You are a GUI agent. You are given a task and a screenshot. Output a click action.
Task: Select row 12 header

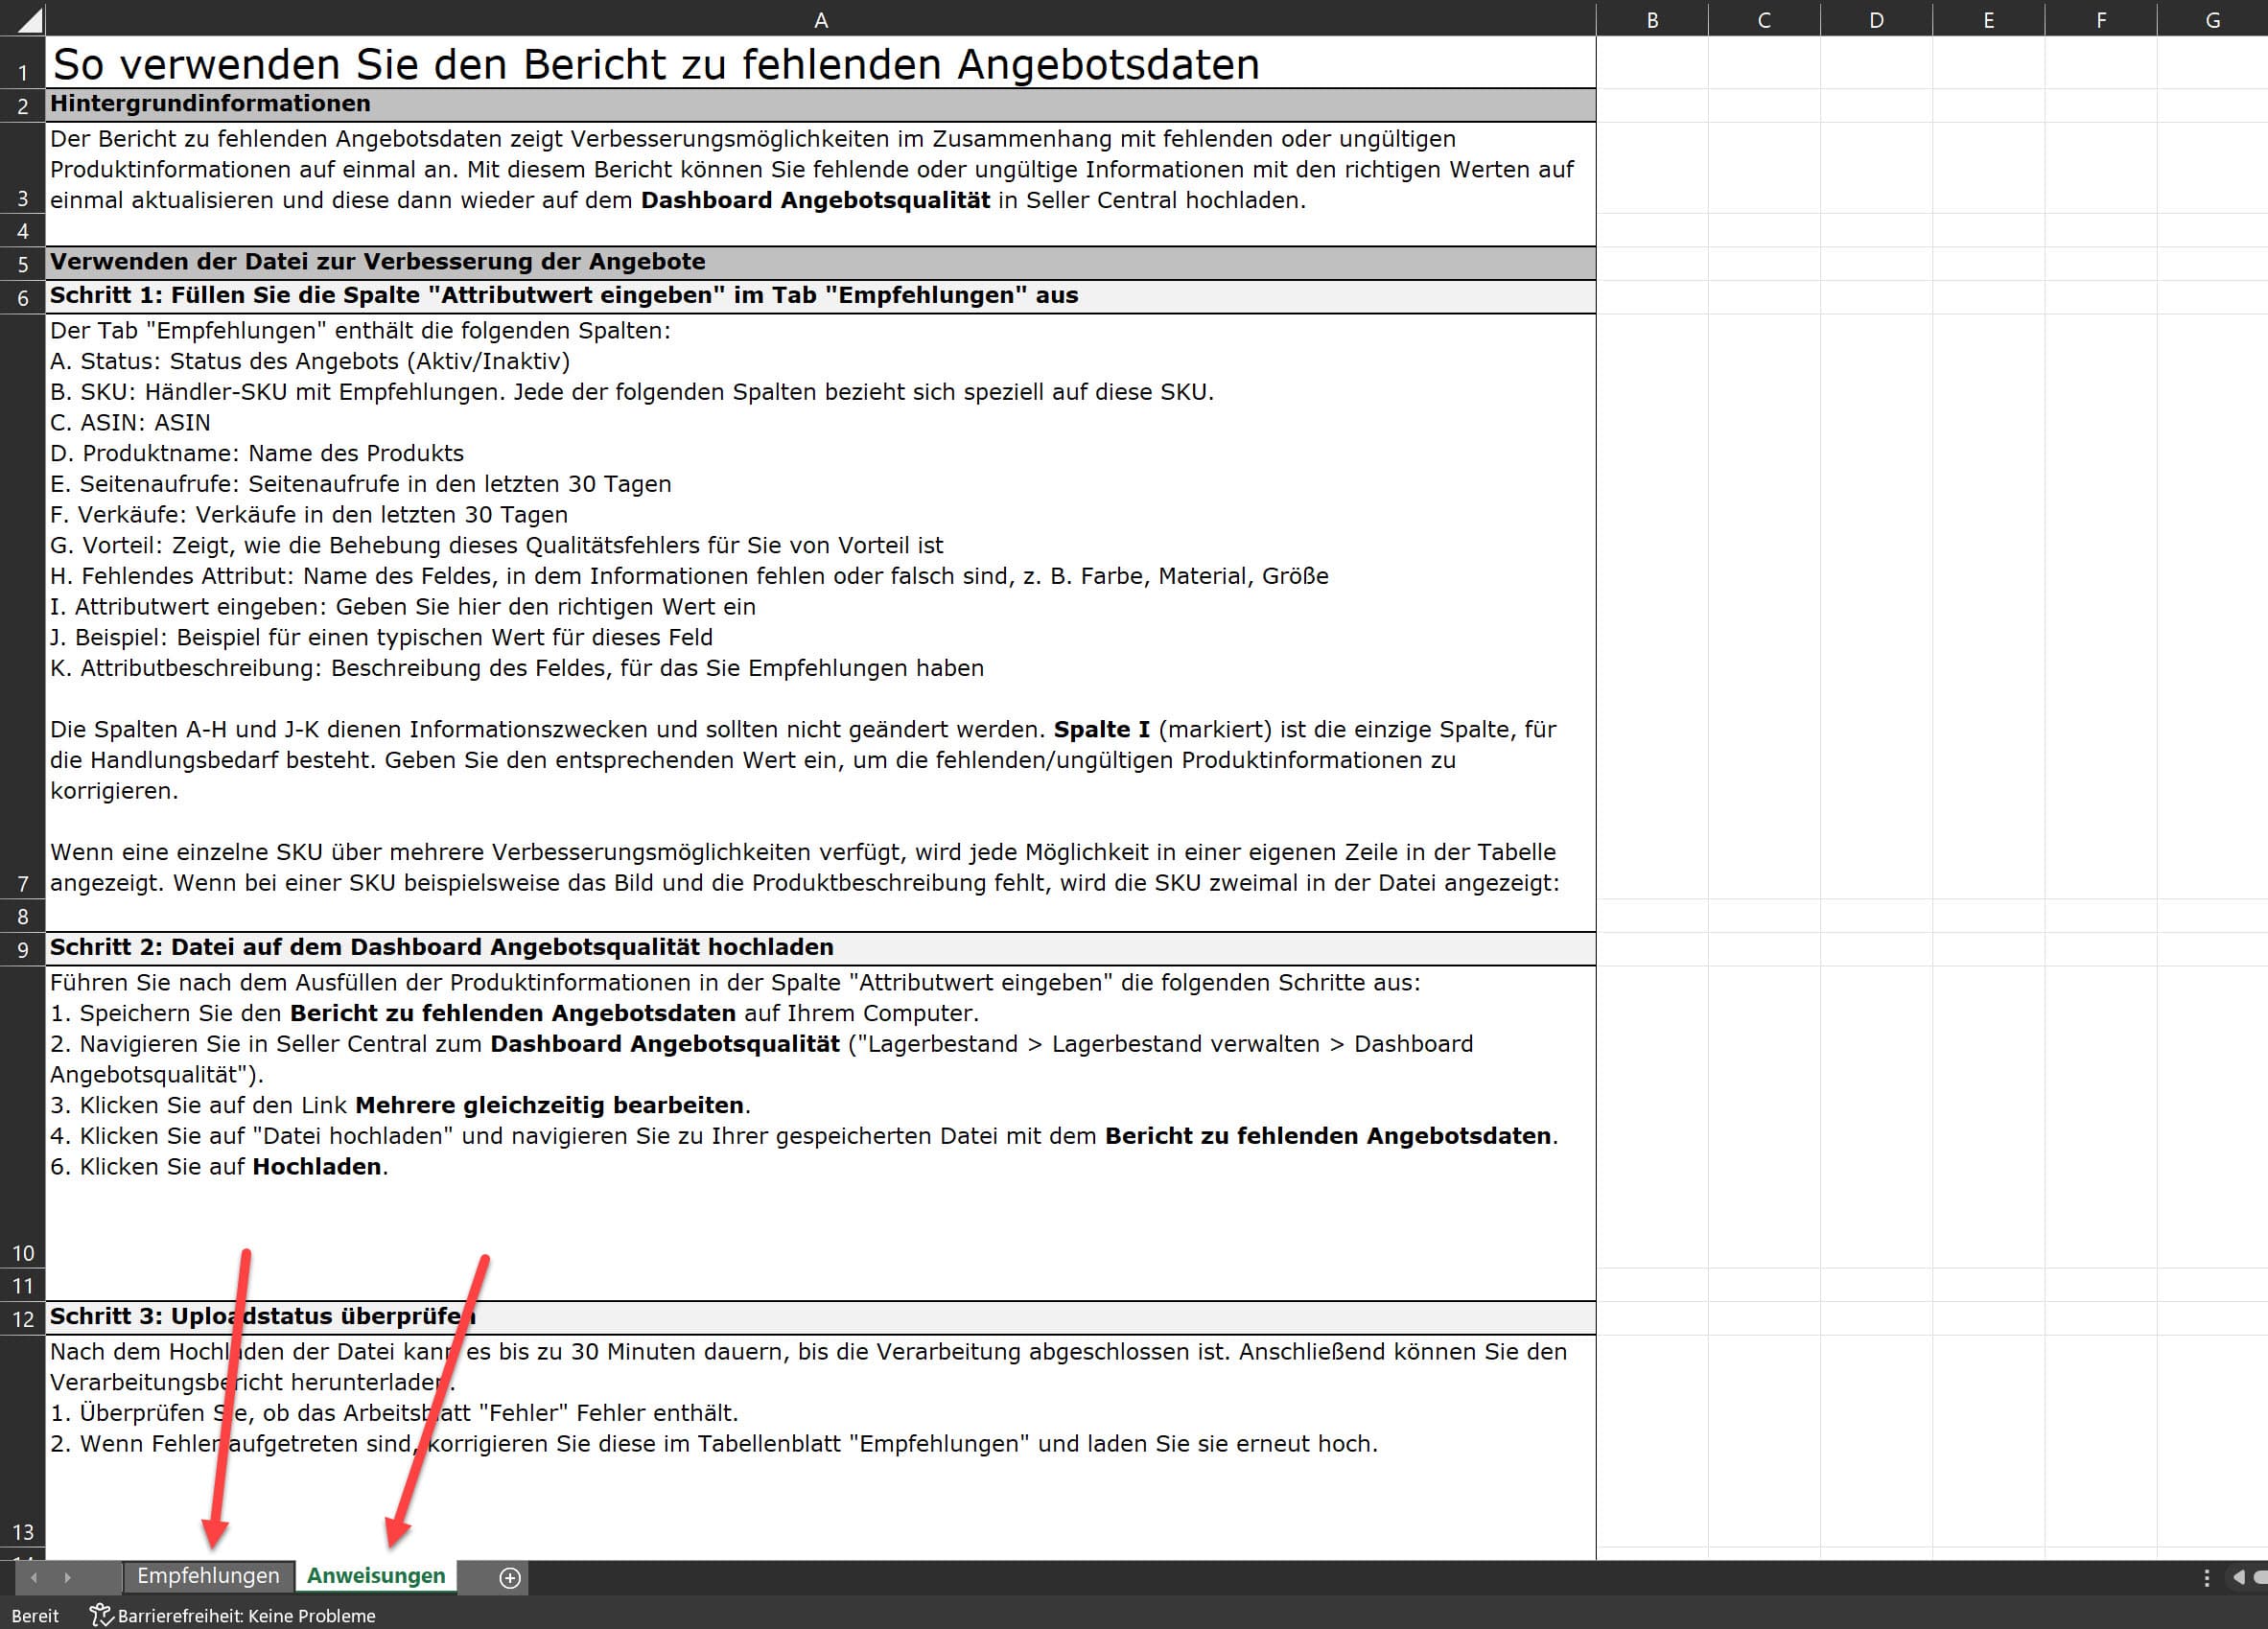[x=22, y=1318]
